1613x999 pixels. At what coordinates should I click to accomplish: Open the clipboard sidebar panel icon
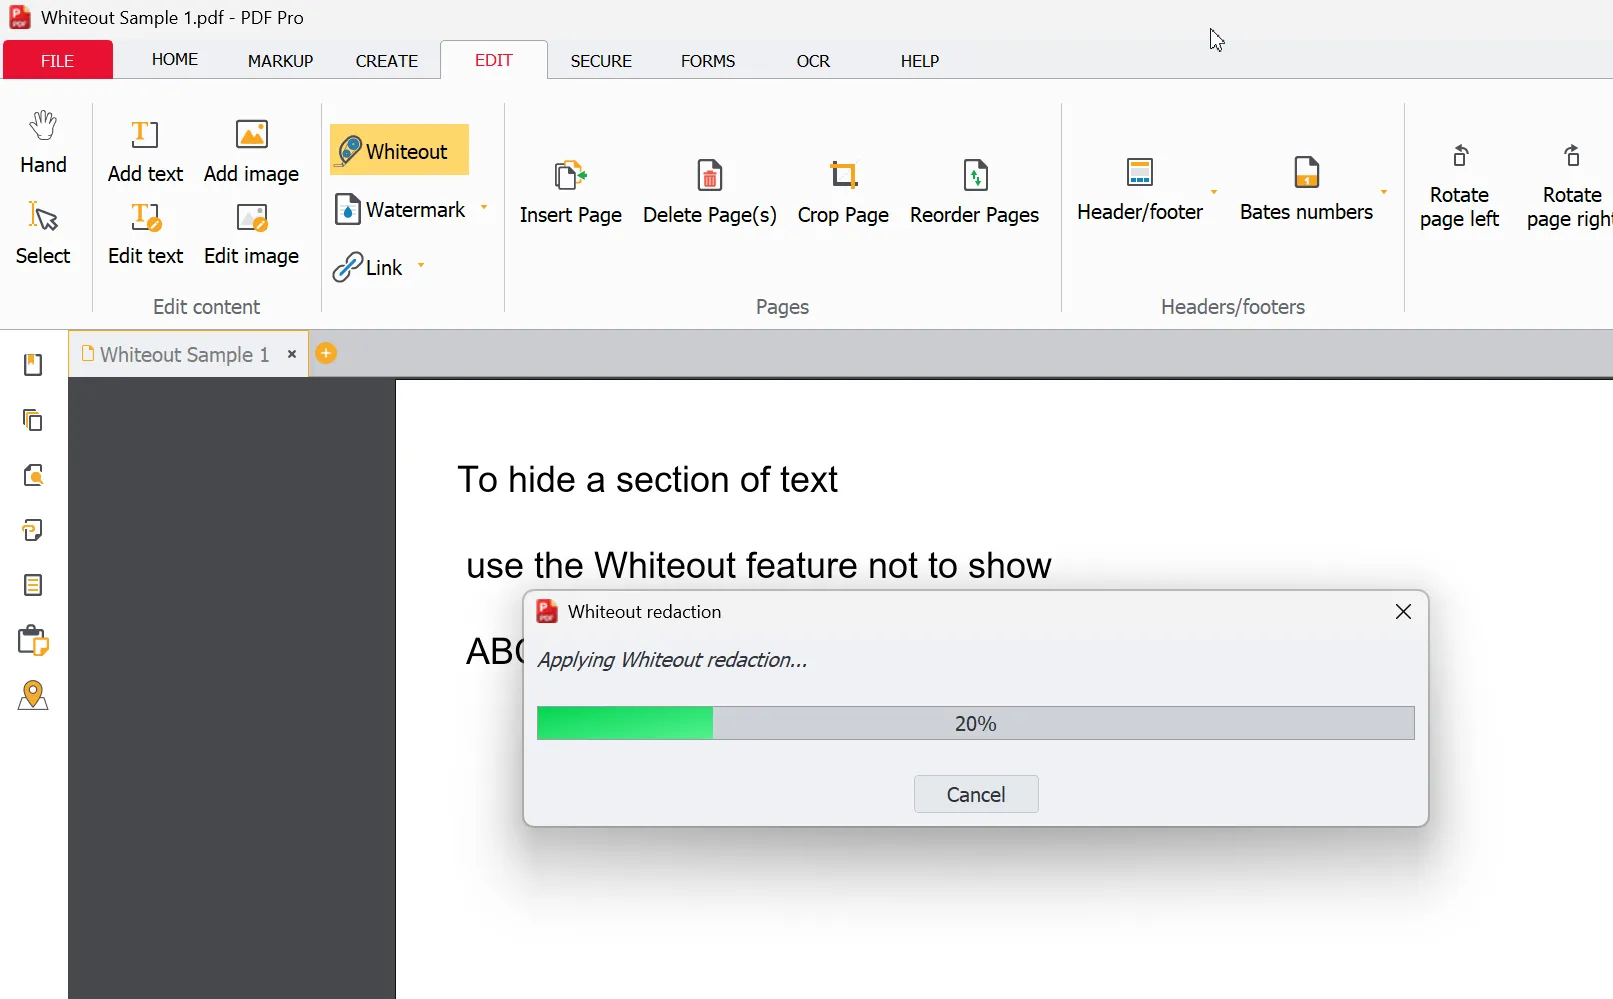click(33, 640)
